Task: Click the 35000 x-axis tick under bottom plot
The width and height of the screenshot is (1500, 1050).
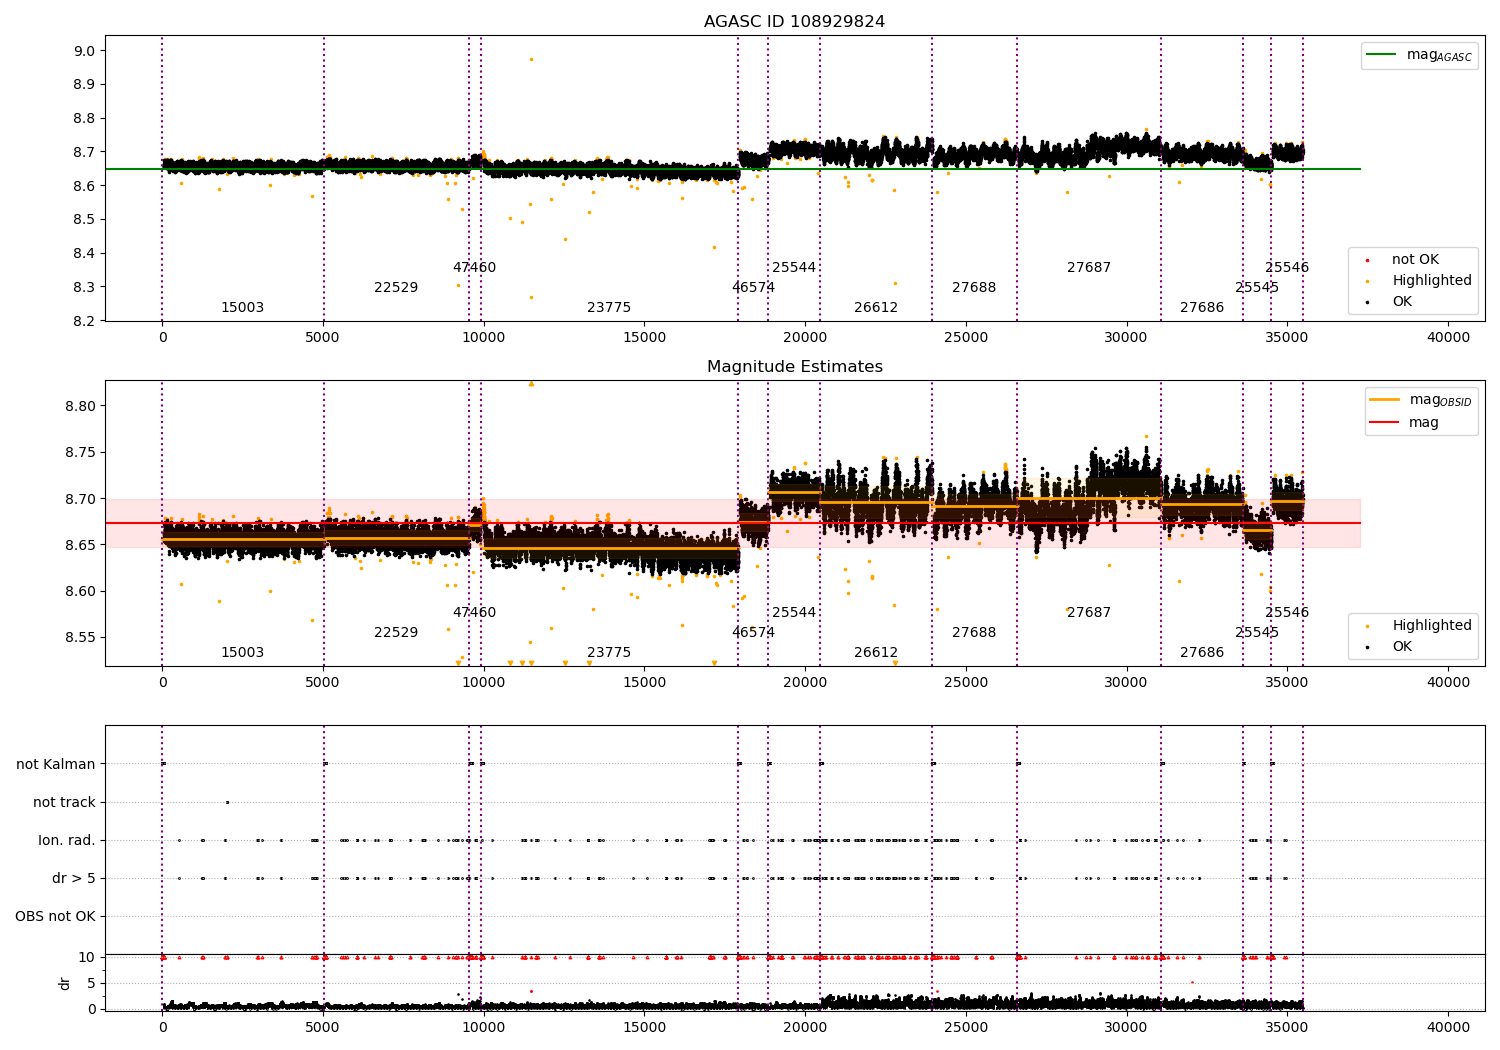Action: point(1287,1027)
